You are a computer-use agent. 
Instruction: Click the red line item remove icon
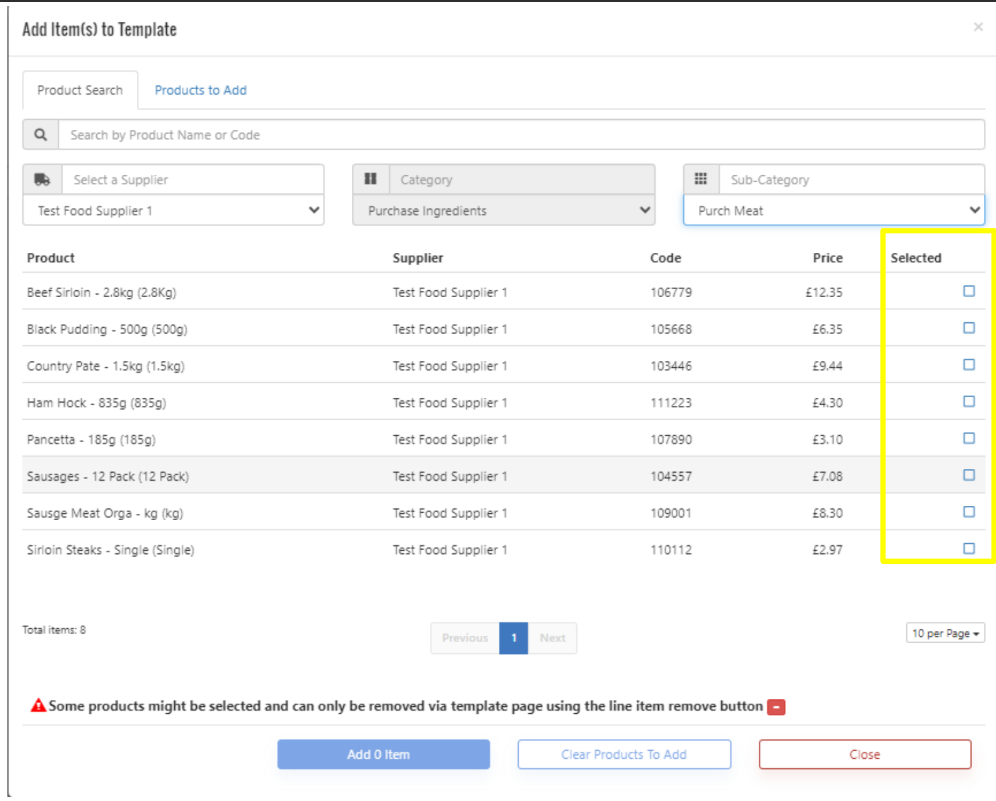click(x=776, y=707)
